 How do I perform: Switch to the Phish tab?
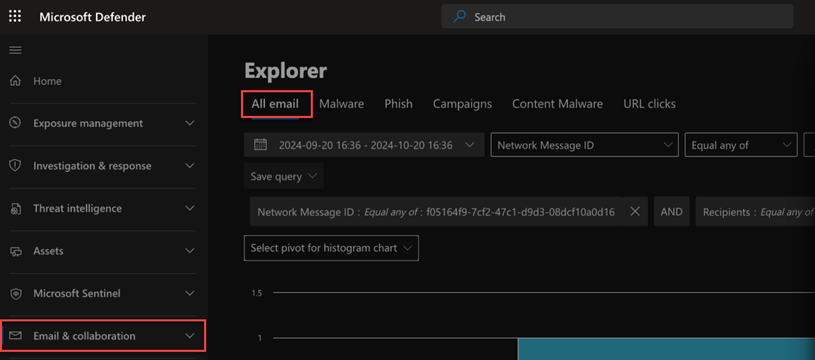[x=399, y=104]
